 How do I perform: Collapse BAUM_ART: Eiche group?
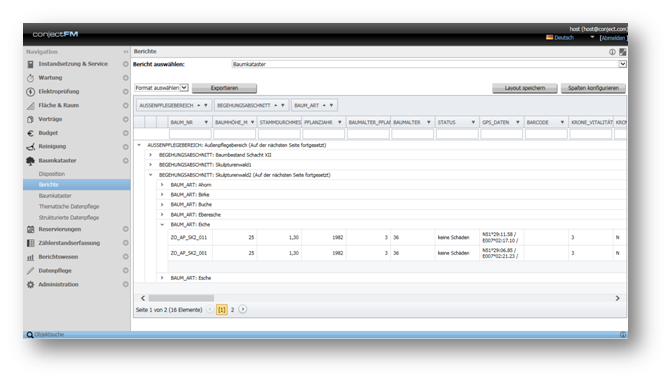162,225
